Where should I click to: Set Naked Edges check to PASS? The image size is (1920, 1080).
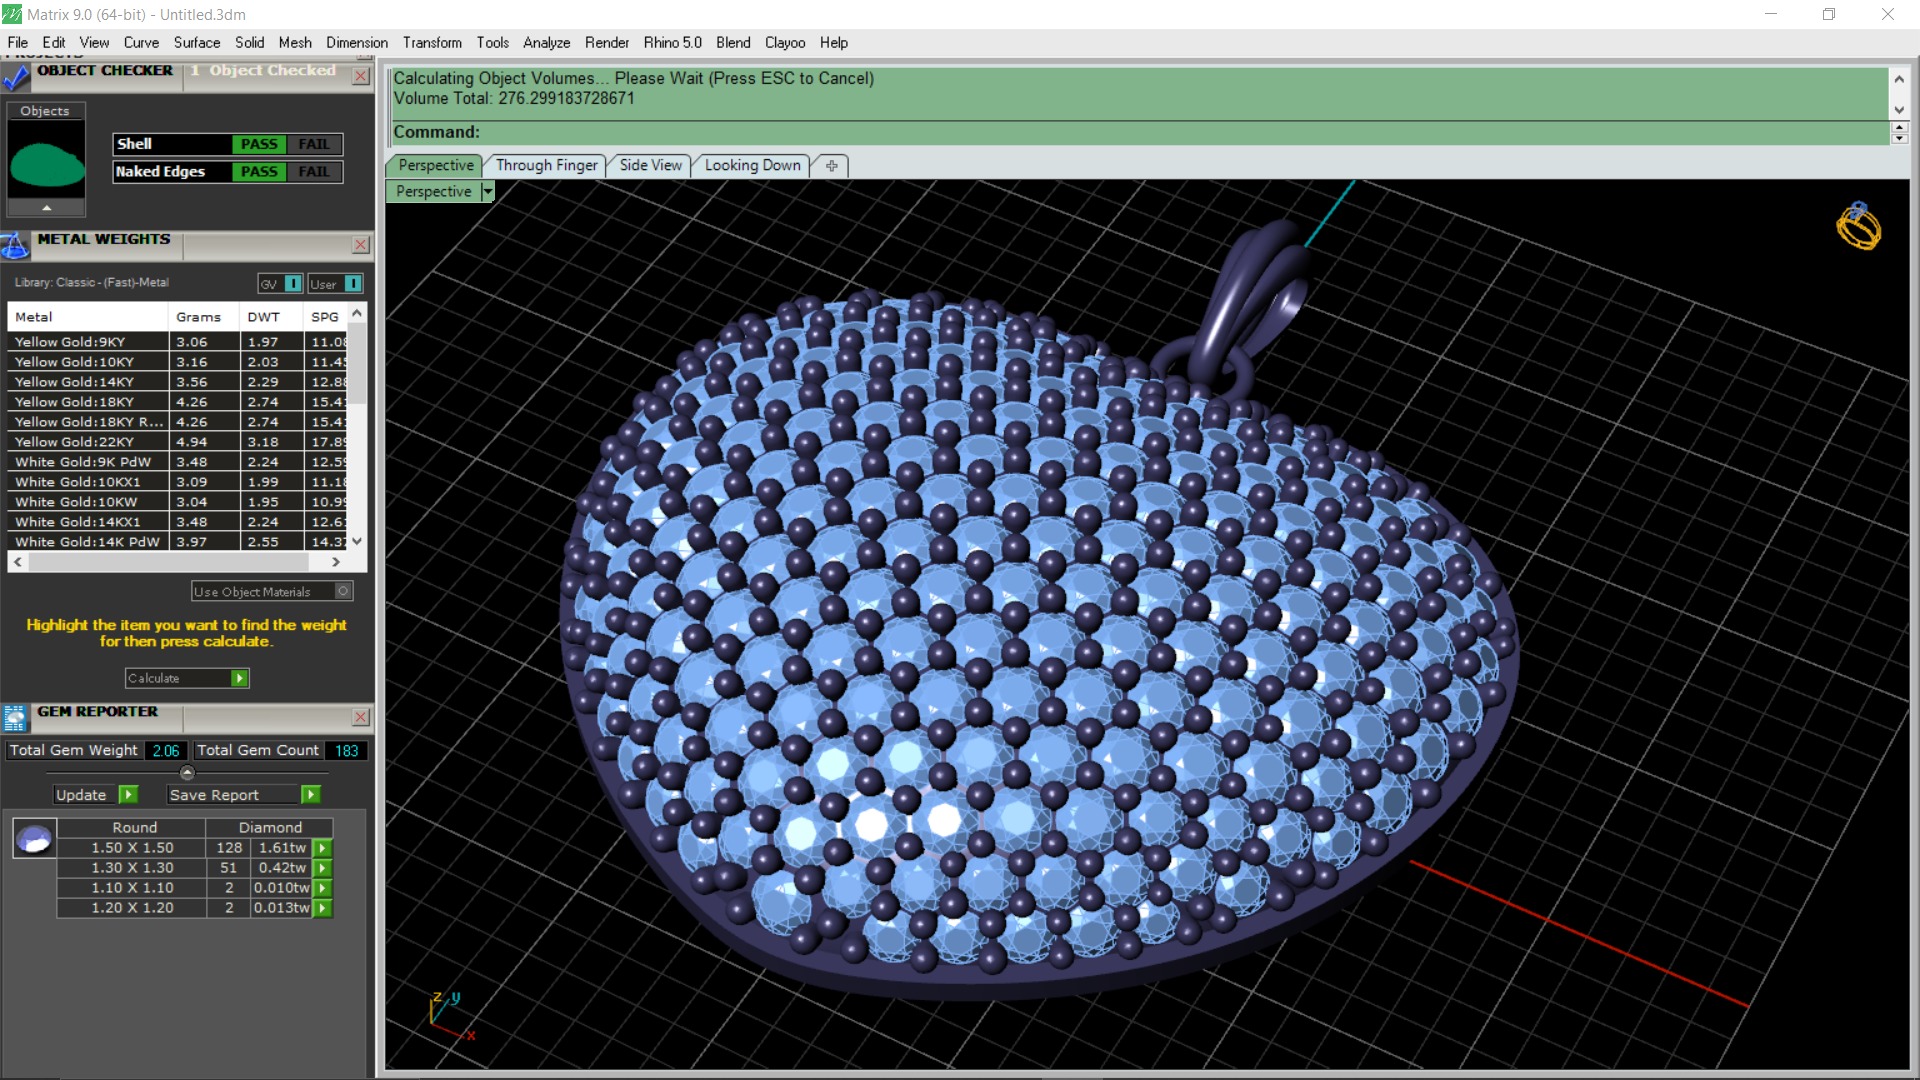[x=259, y=172]
